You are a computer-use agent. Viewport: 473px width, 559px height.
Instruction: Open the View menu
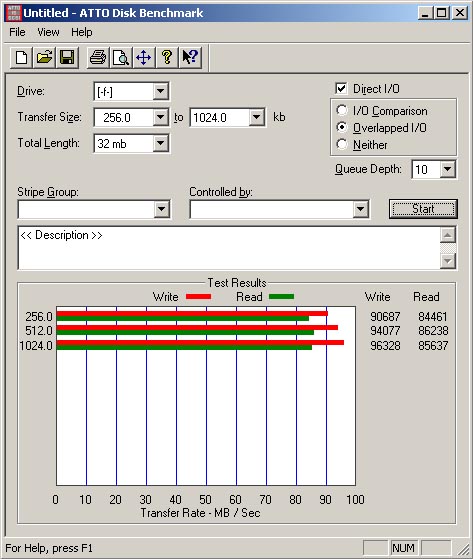[x=48, y=32]
